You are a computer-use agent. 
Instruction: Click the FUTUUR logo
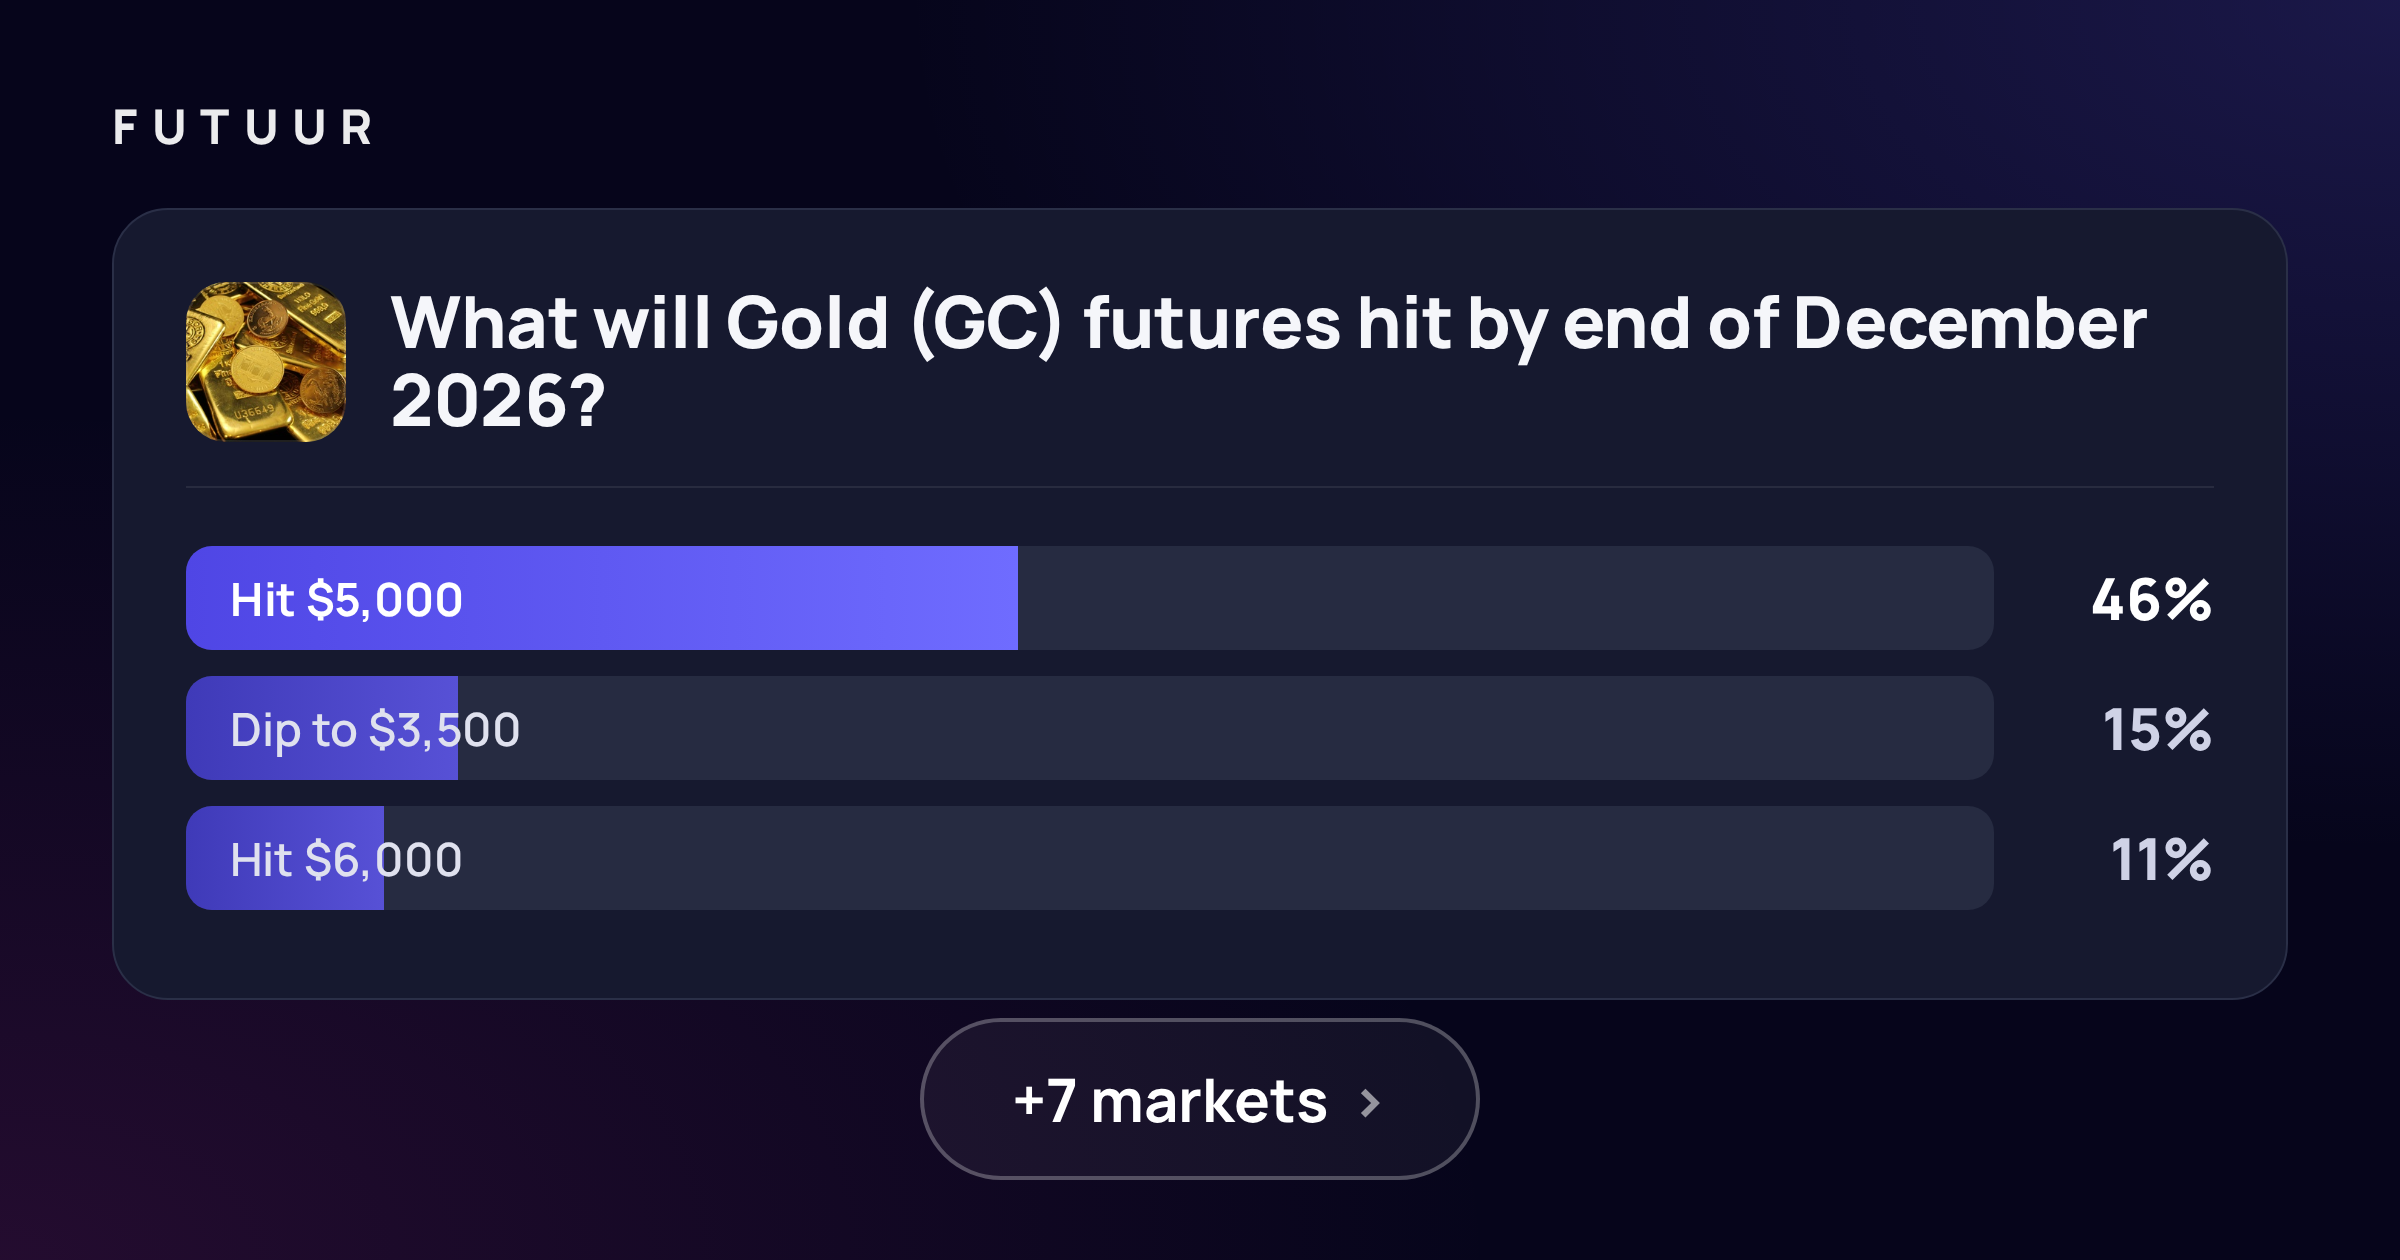(243, 128)
